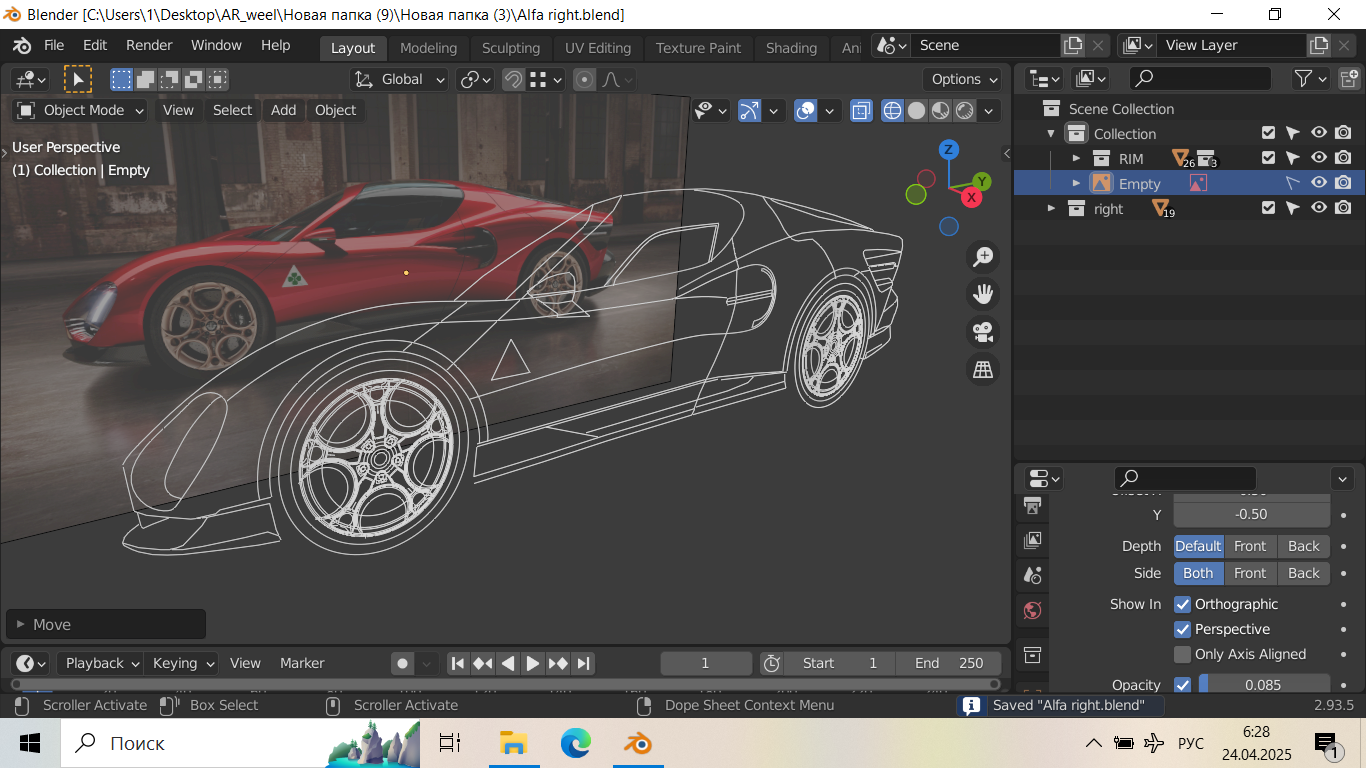
Task: Enable wireframe viewport shading
Action: (x=892, y=111)
